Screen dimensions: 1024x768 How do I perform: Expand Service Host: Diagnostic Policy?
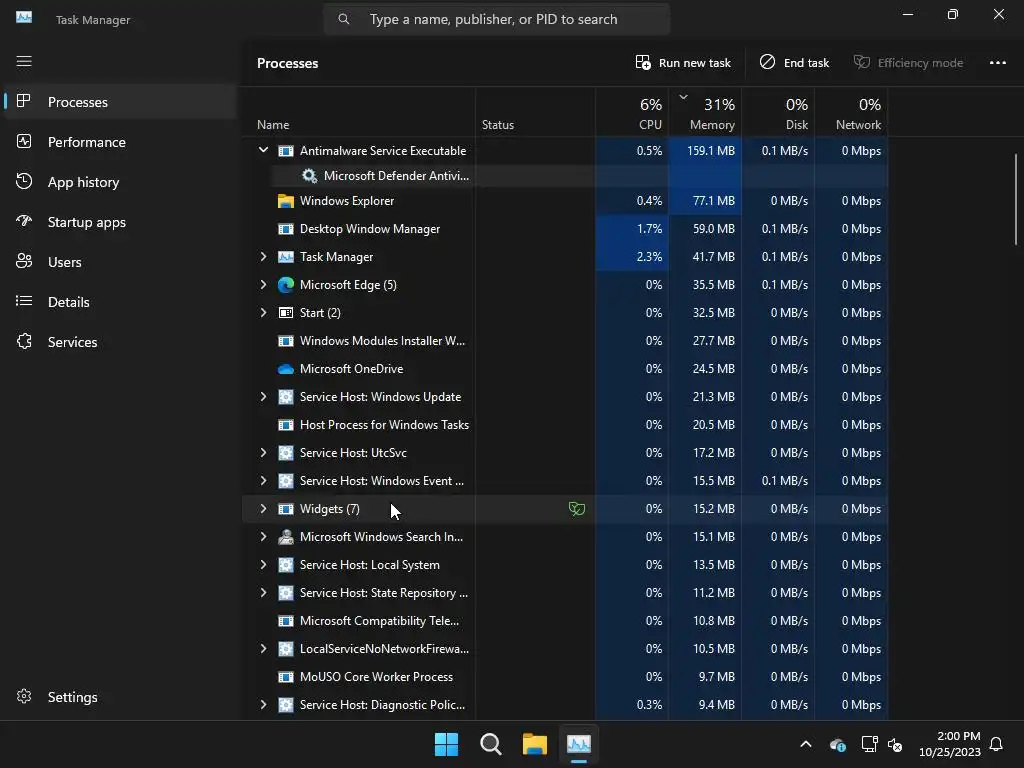pyautogui.click(x=263, y=705)
